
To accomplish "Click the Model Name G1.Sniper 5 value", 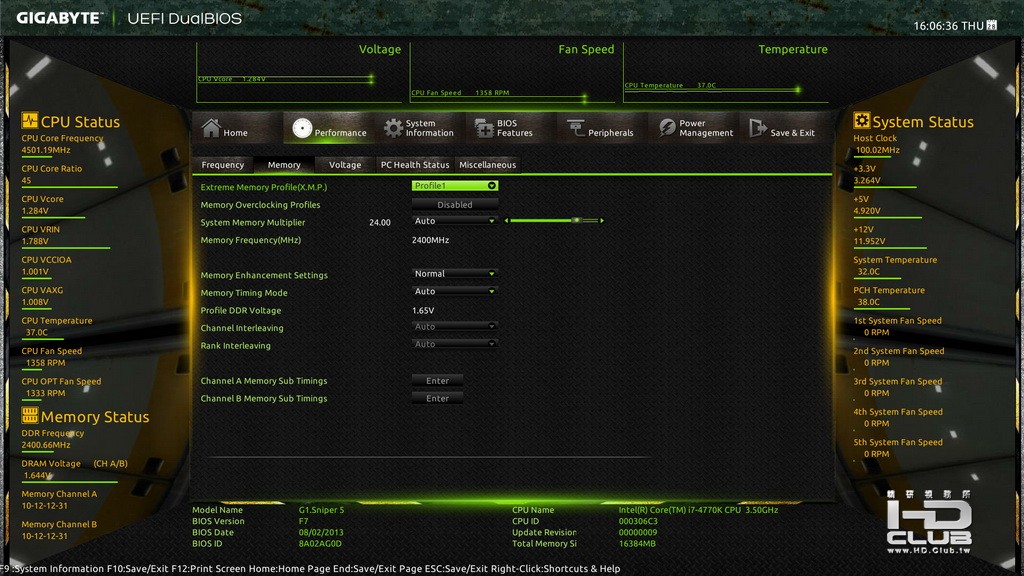I will point(321,509).
